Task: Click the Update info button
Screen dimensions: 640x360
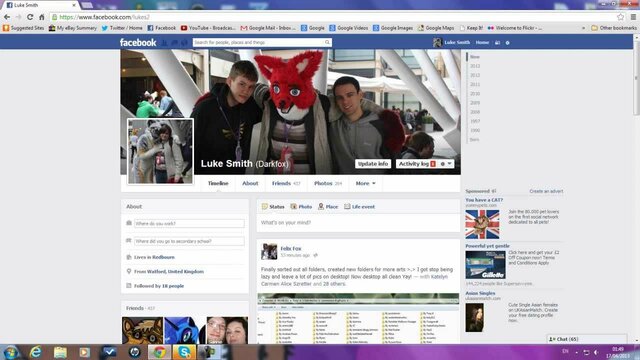Action: click(373, 164)
